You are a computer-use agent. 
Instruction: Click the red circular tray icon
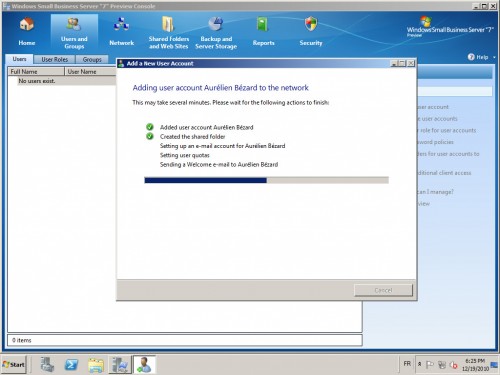tap(453, 365)
